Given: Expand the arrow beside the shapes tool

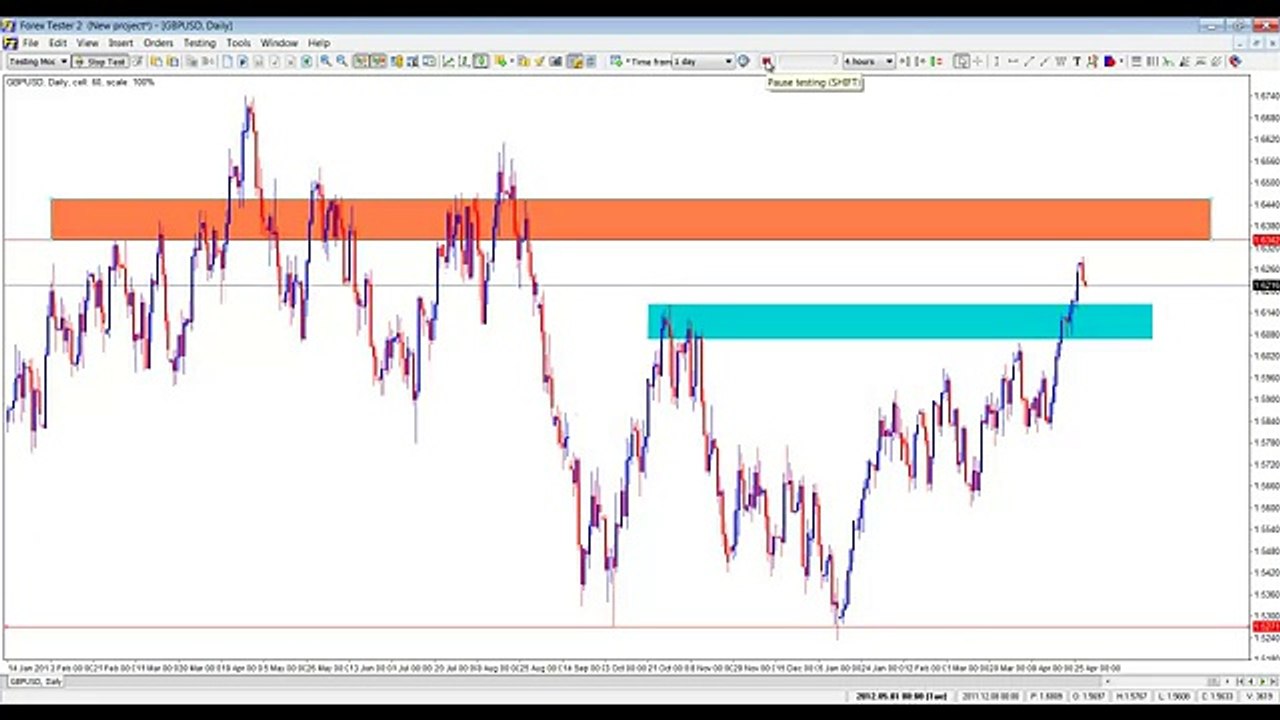Looking at the screenshot, I should coord(1121,62).
